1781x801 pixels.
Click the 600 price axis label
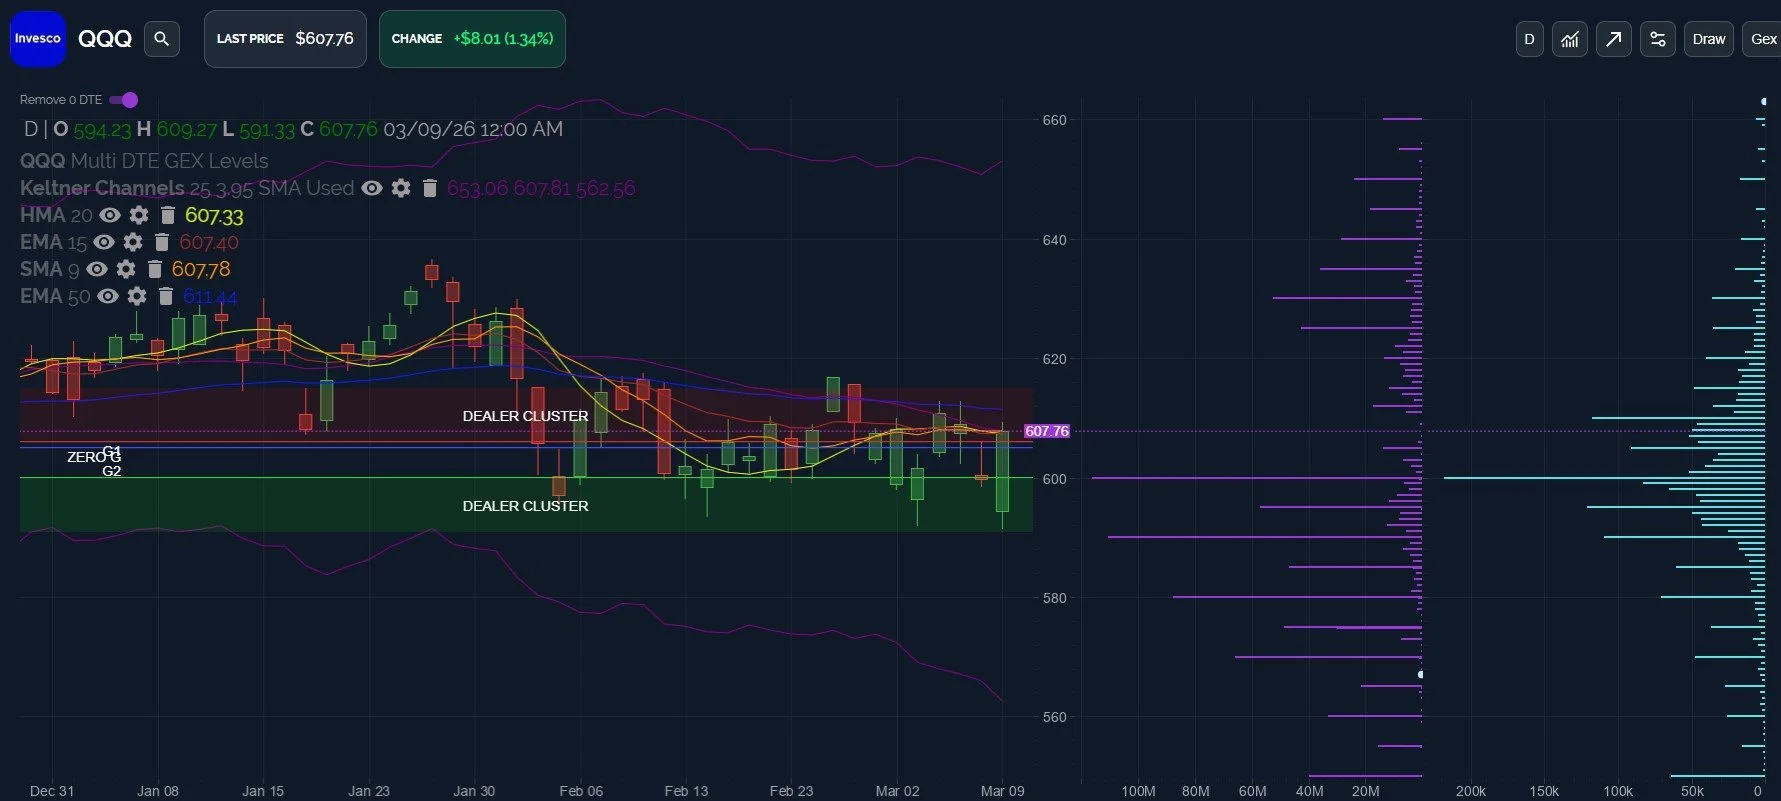1054,479
